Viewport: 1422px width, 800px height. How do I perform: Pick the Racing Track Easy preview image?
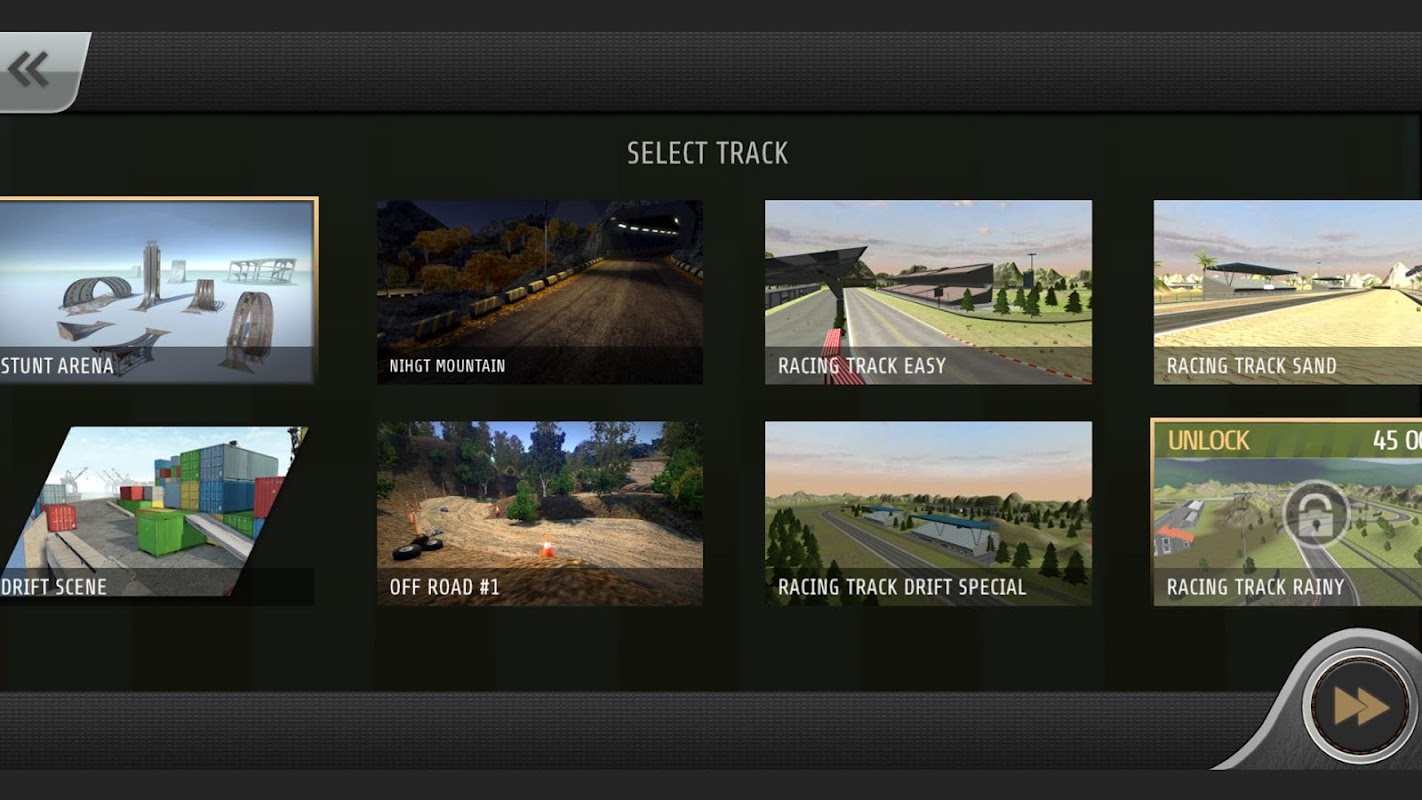tap(928, 292)
